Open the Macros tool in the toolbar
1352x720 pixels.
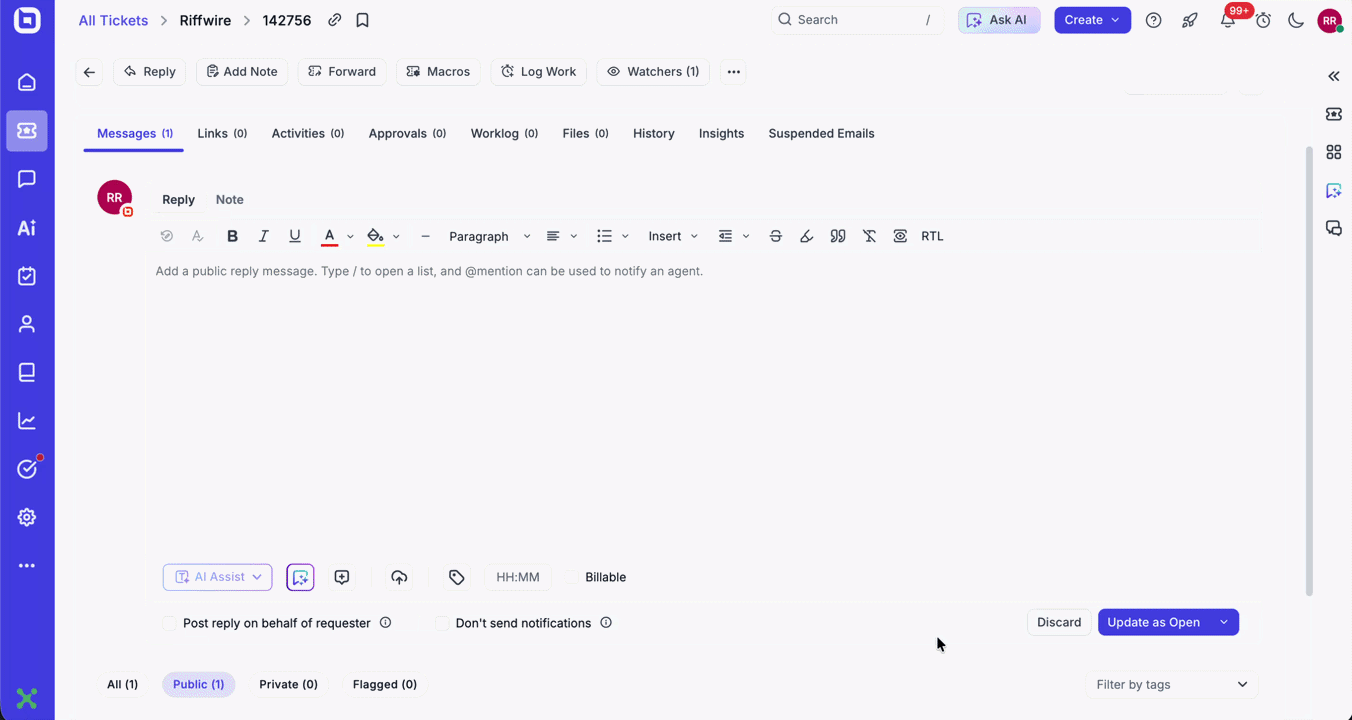tap(438, 71)
